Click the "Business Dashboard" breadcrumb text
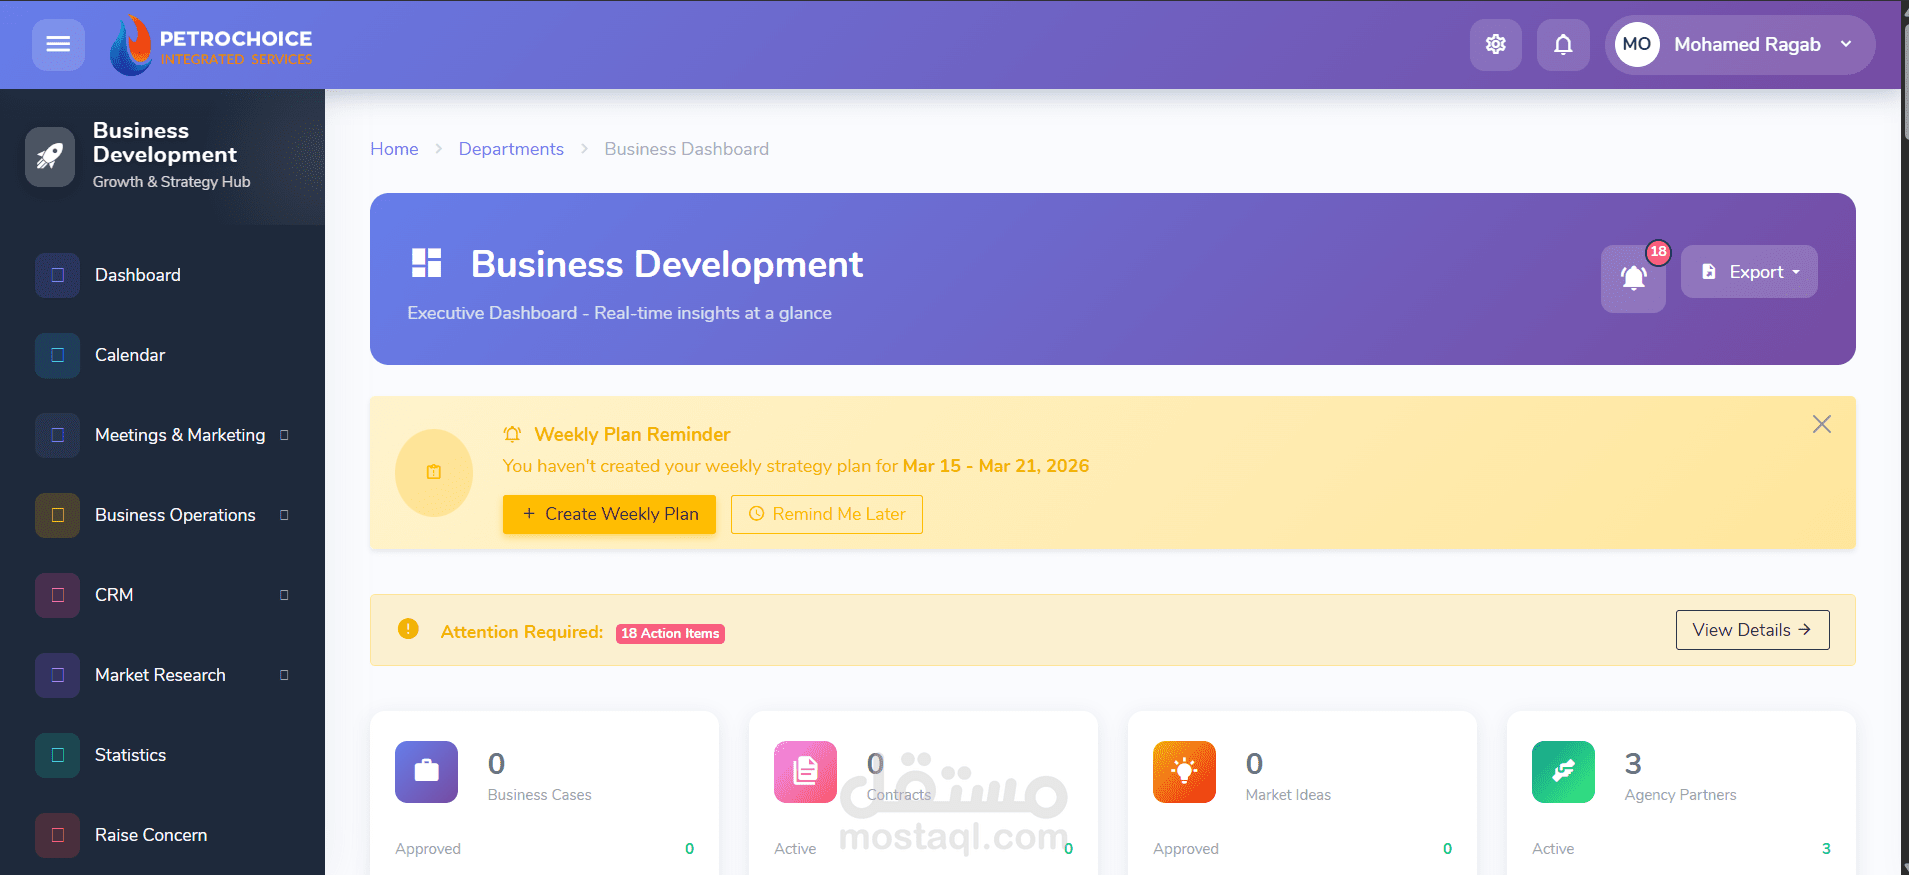1909x875 pixels. point(687,149)
